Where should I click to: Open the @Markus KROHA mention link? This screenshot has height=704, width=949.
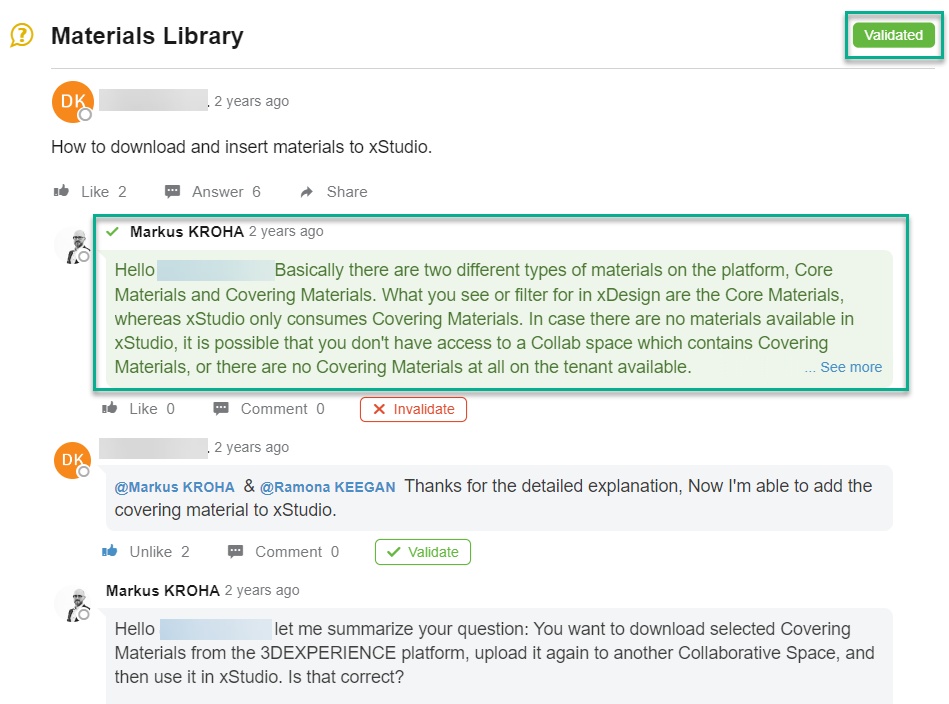pyautogui.click(x=175, y=487)
